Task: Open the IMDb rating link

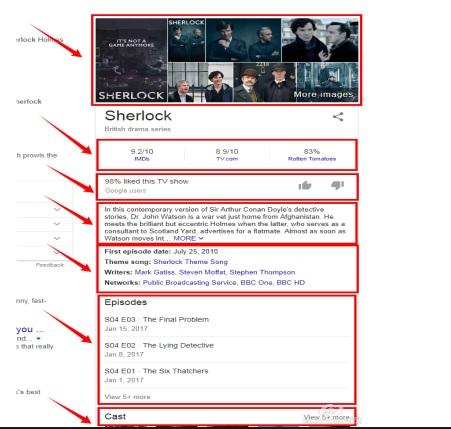Action: (142, 159)
